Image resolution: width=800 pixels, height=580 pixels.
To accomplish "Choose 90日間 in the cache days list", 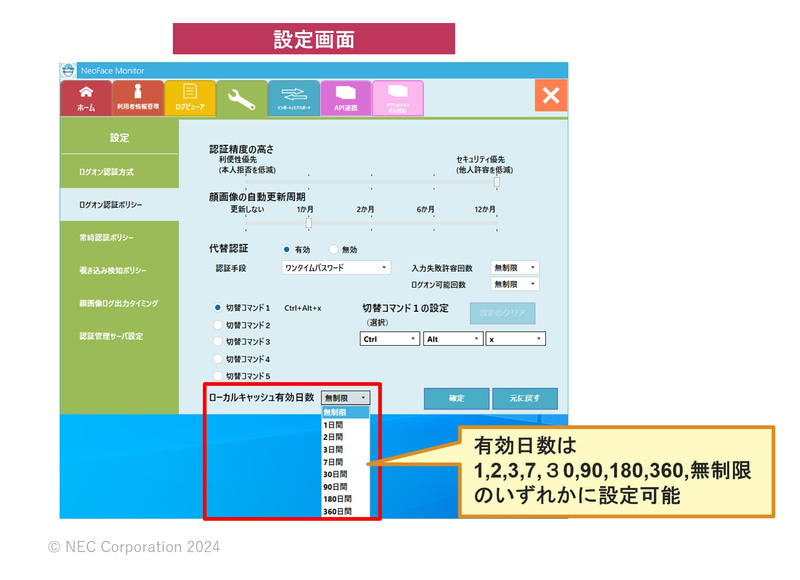I will click(x=345, y=487).
